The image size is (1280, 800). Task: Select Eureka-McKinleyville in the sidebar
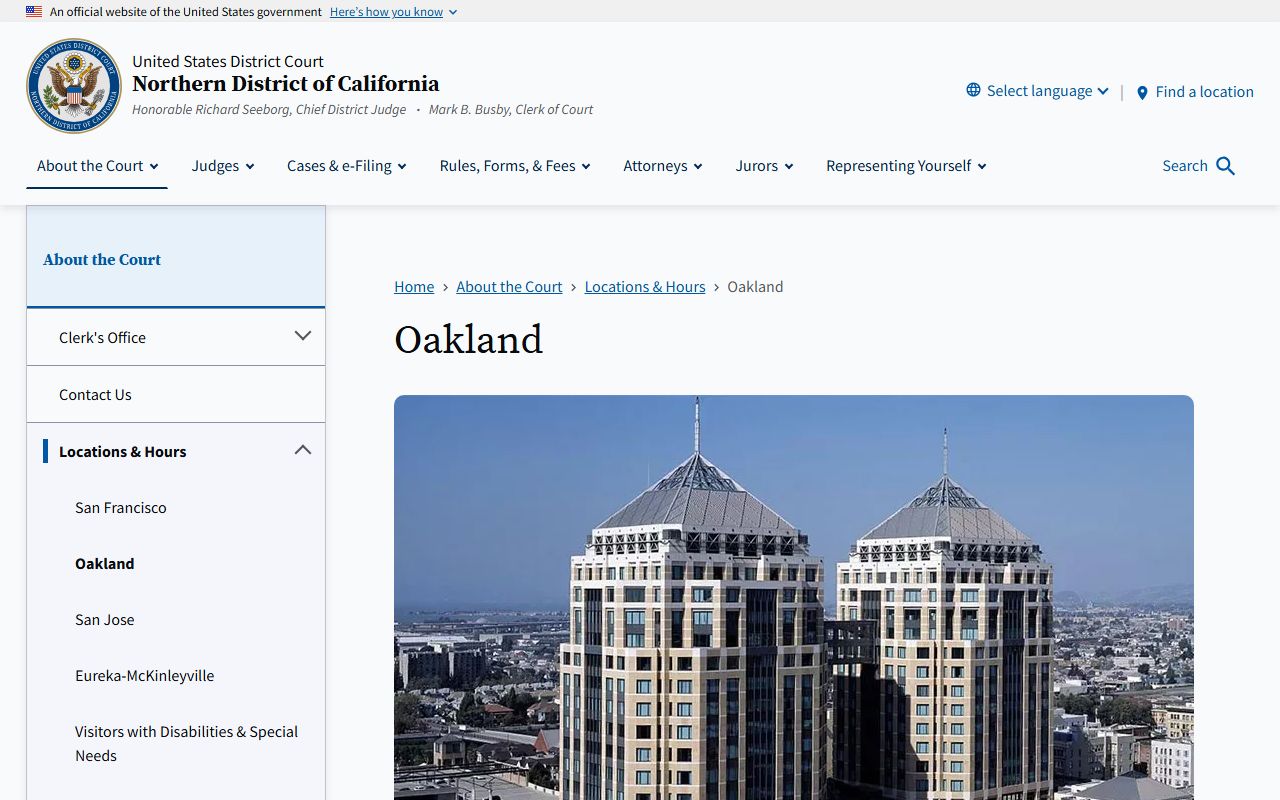[144, 676]
